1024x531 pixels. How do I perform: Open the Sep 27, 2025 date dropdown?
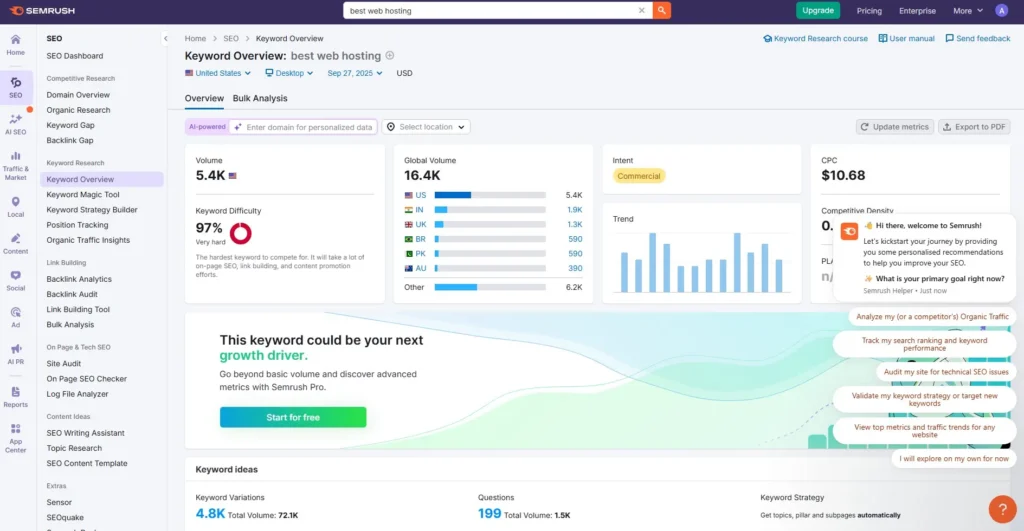point(355,73)
